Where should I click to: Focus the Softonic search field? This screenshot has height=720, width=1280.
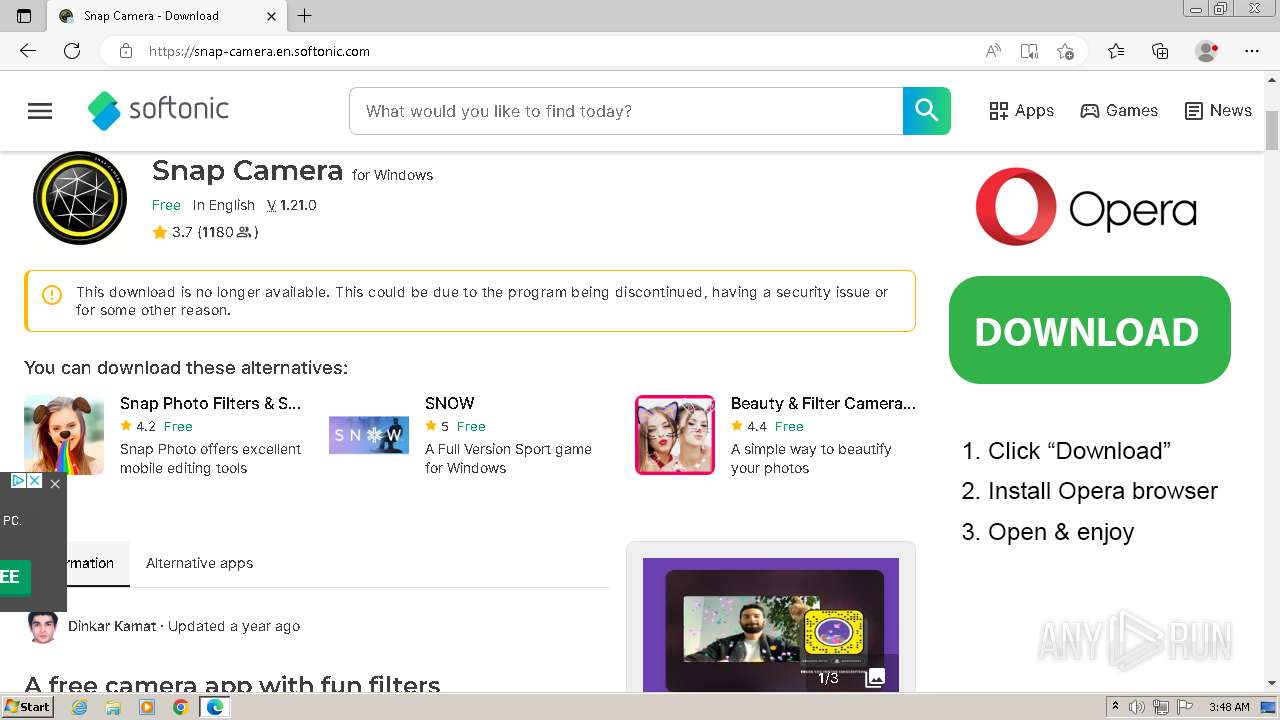(626, 111)
